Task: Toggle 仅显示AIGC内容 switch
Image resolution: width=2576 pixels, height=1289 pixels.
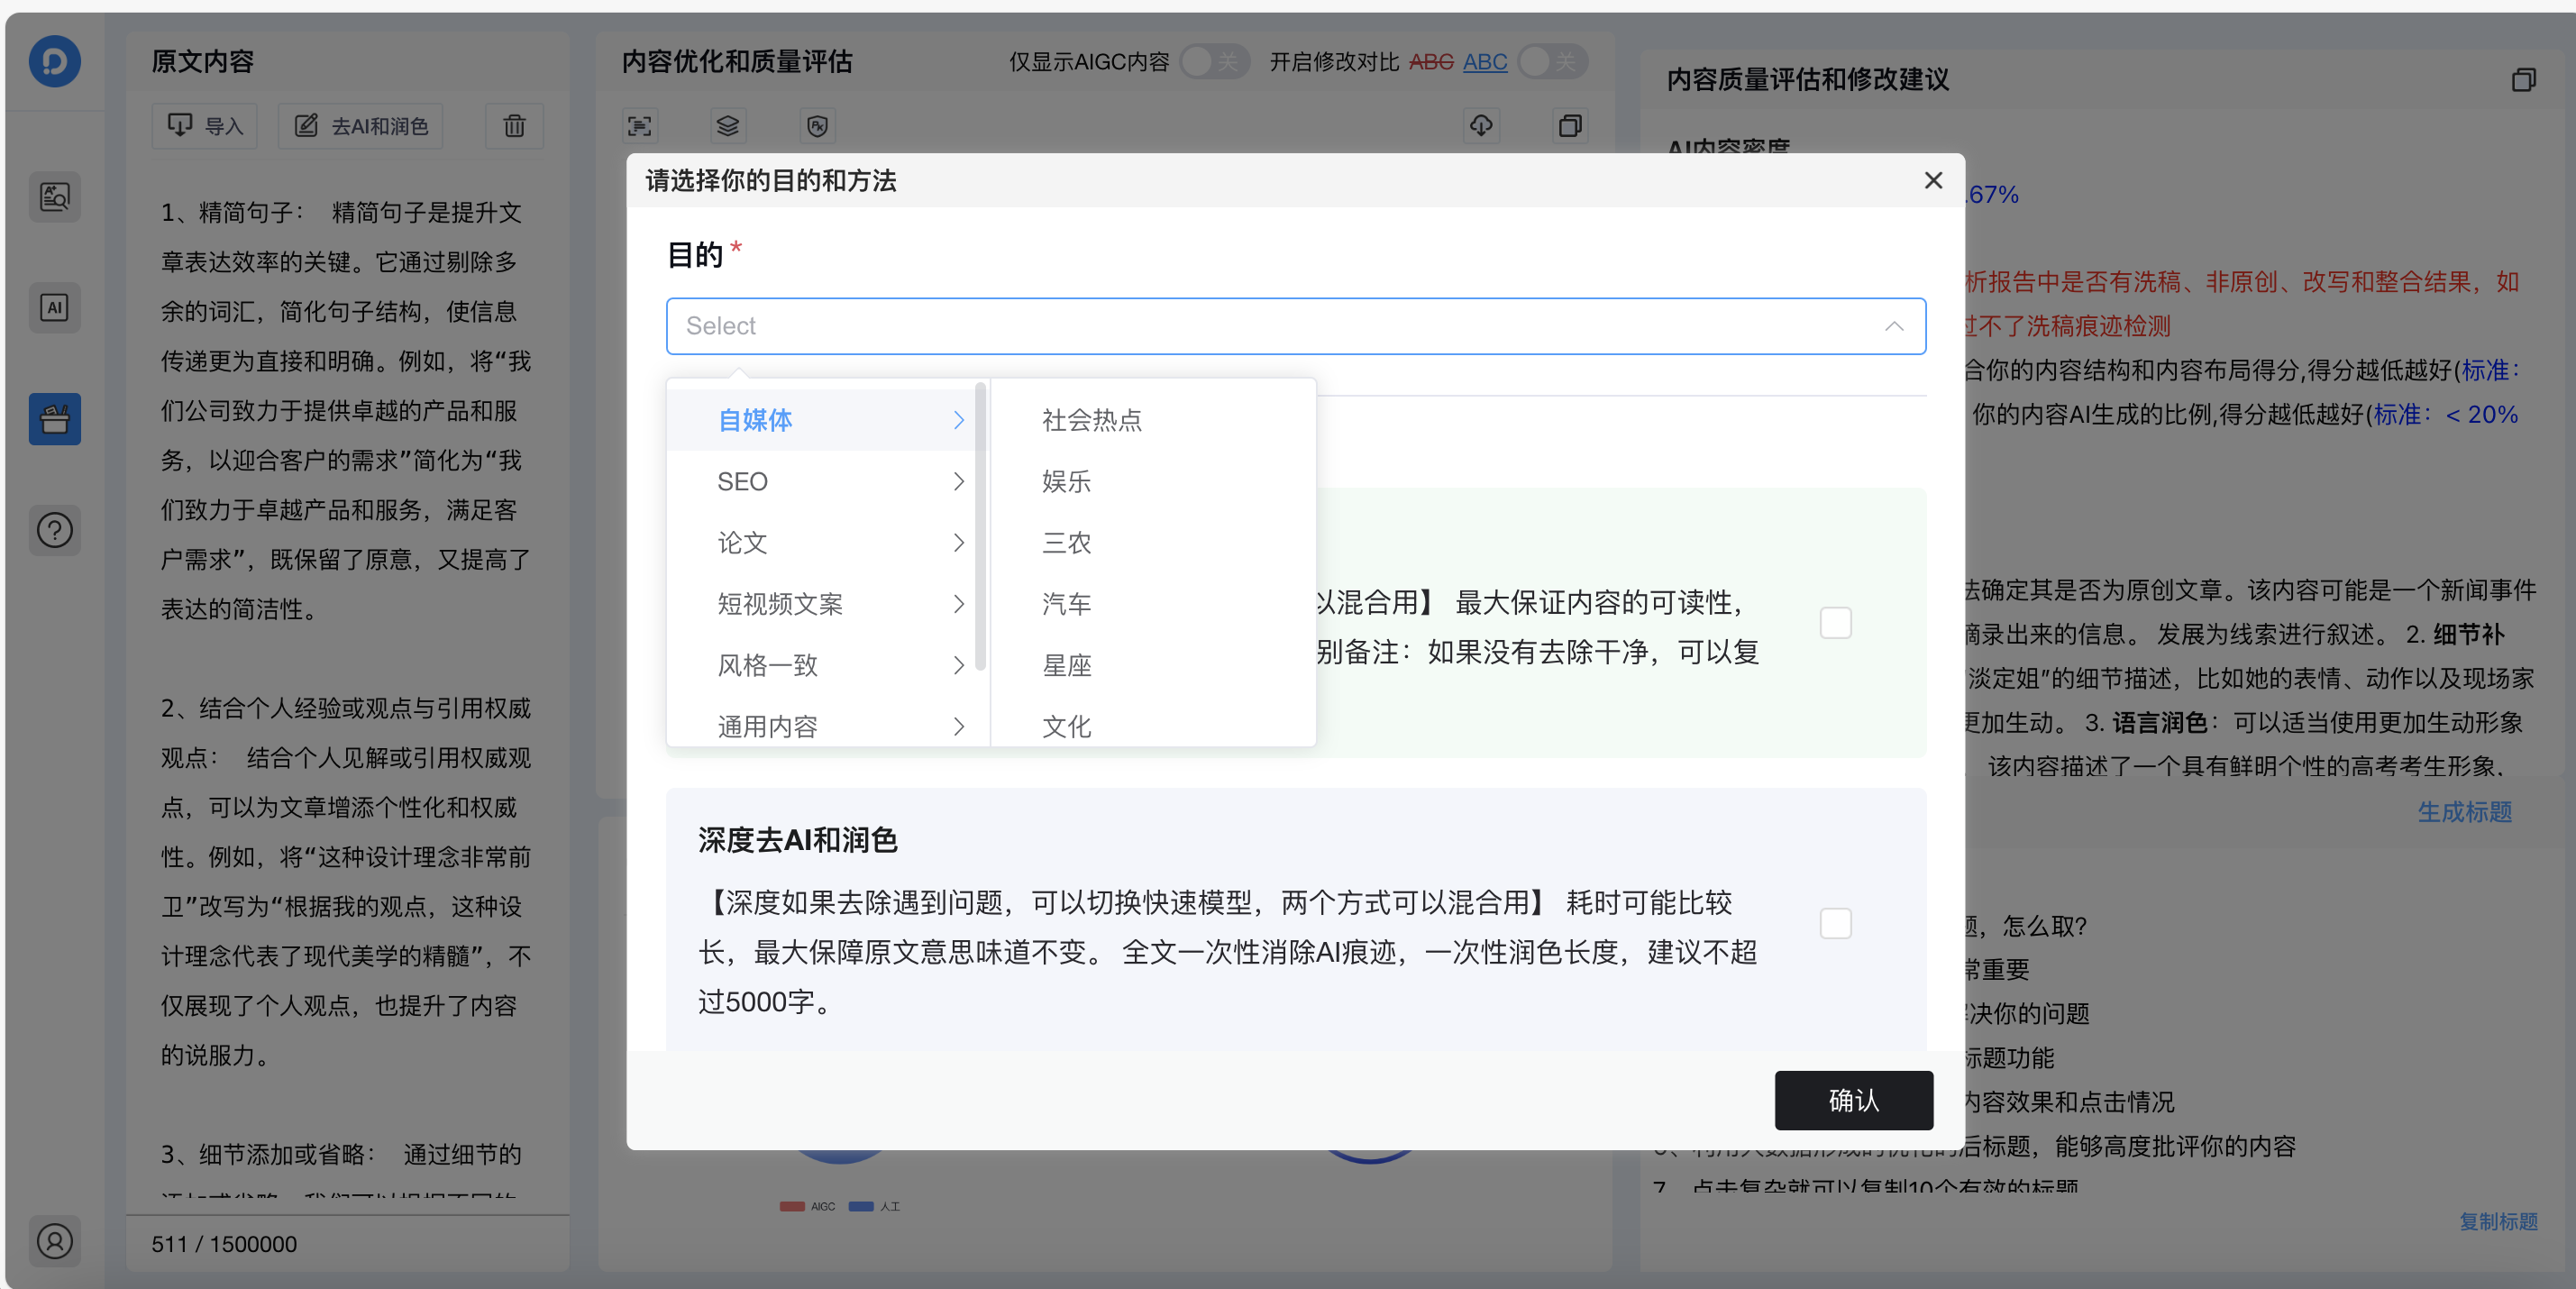Action: click(1213, 62)
